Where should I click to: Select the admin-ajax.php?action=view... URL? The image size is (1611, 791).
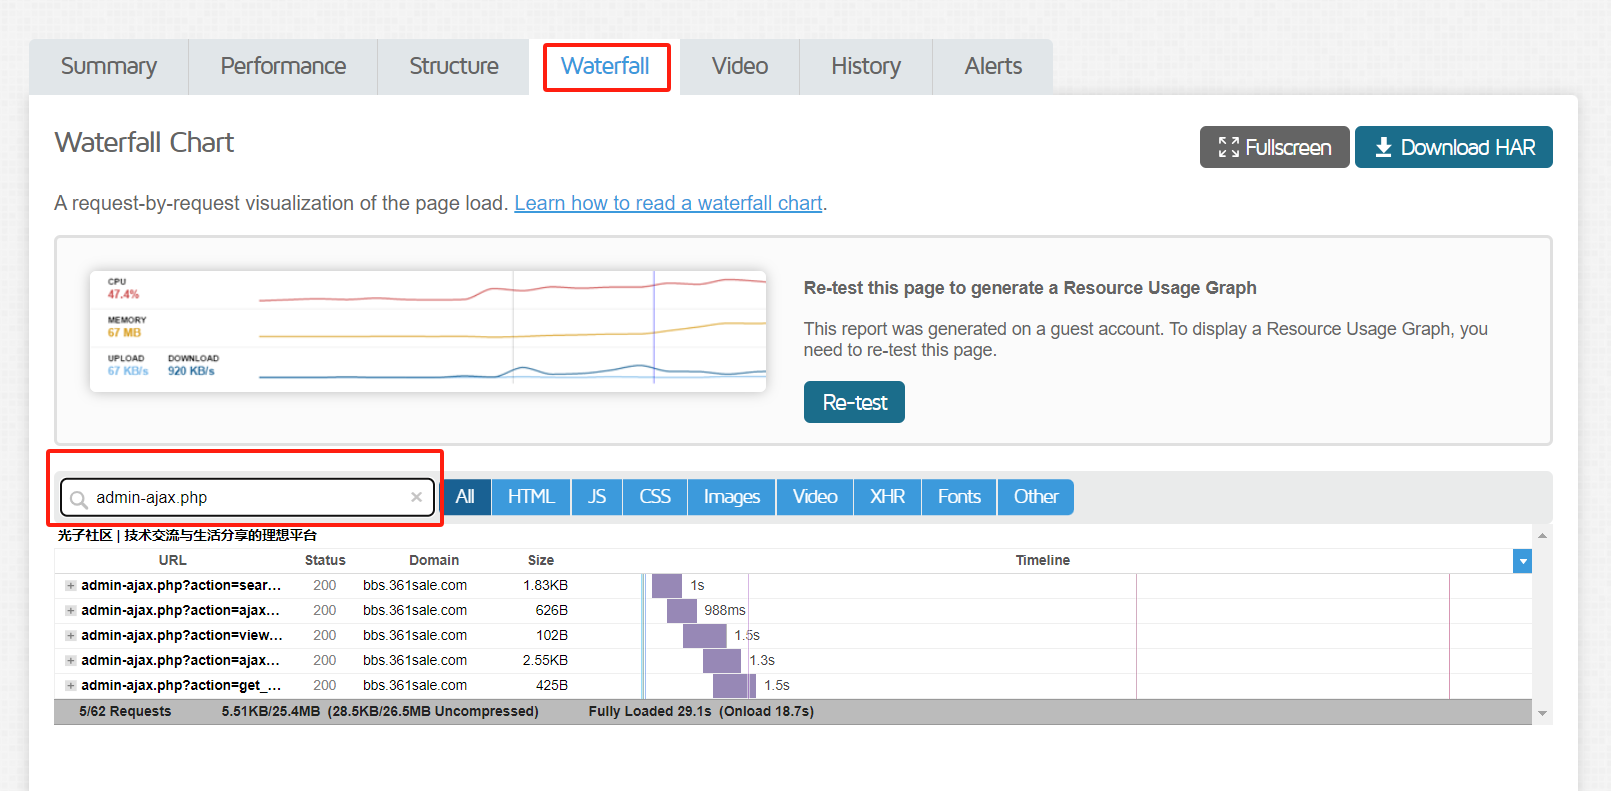click(x=182, y=635)
